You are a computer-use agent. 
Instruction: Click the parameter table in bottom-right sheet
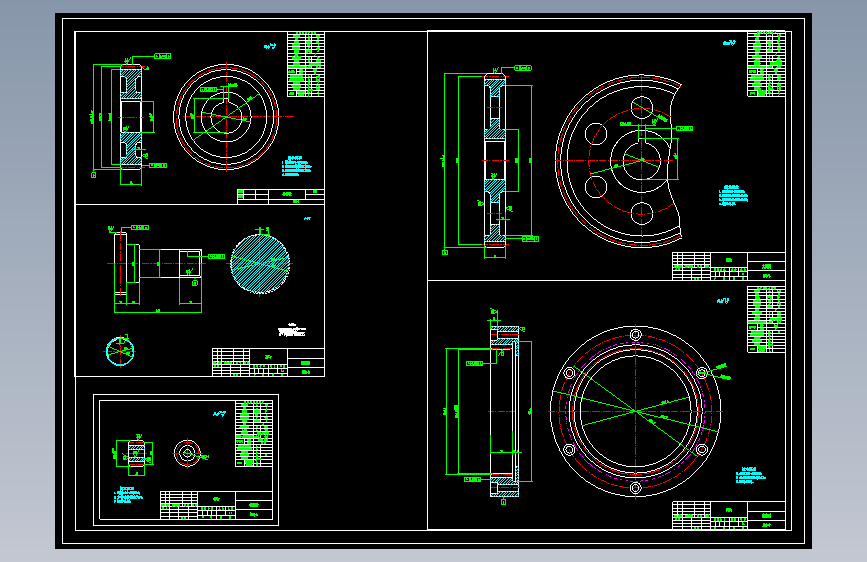tap(766, 319)
